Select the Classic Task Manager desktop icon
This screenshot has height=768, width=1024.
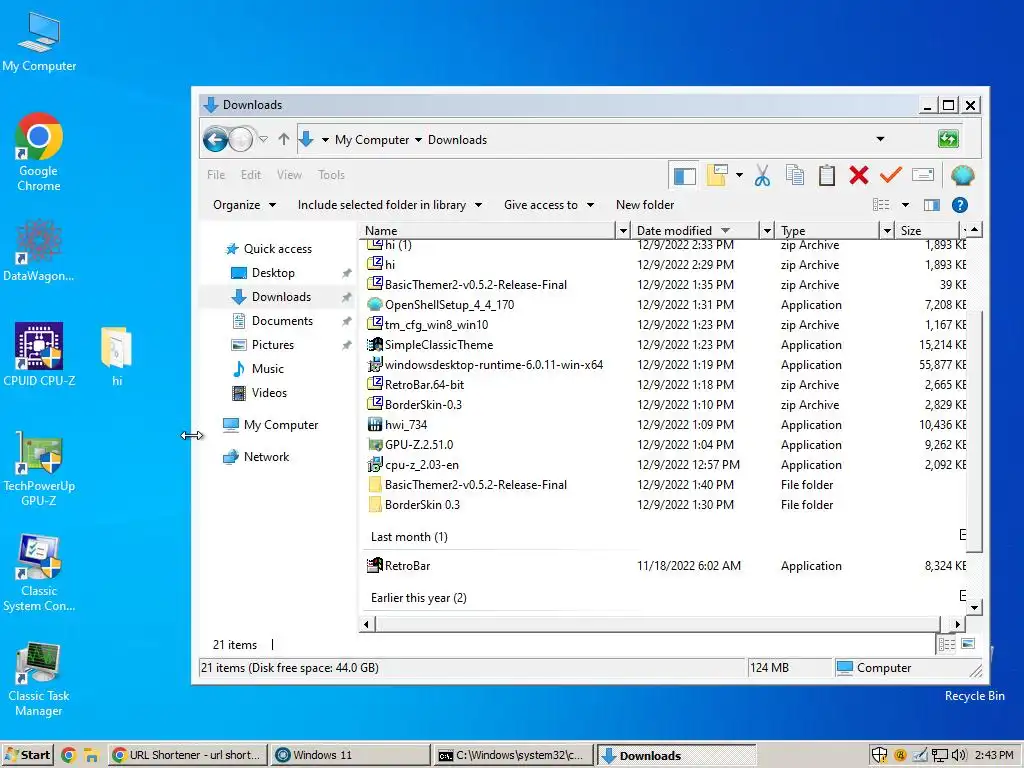click(39, 680)
